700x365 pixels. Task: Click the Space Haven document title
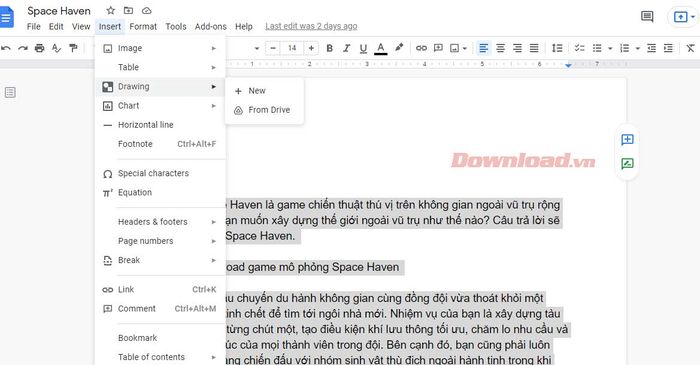59,11
